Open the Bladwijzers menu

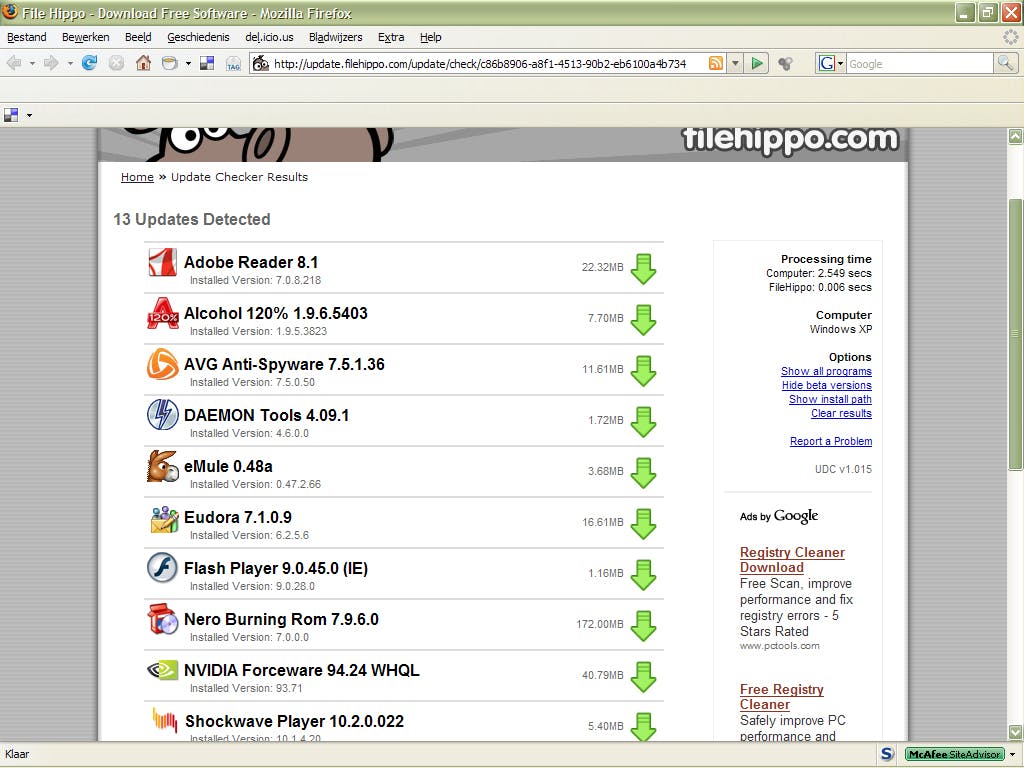tap(336, 37)
